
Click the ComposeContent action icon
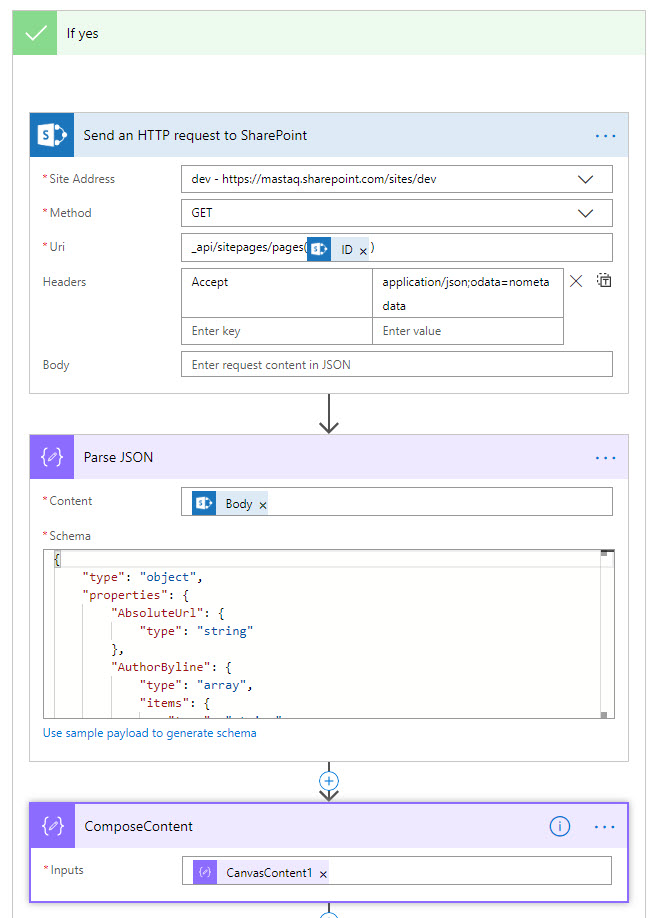click(x=52, y=826)
